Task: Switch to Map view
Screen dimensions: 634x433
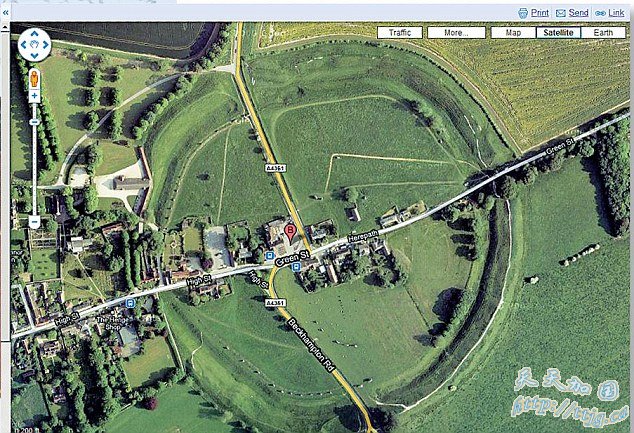Action: click(513, 33)
